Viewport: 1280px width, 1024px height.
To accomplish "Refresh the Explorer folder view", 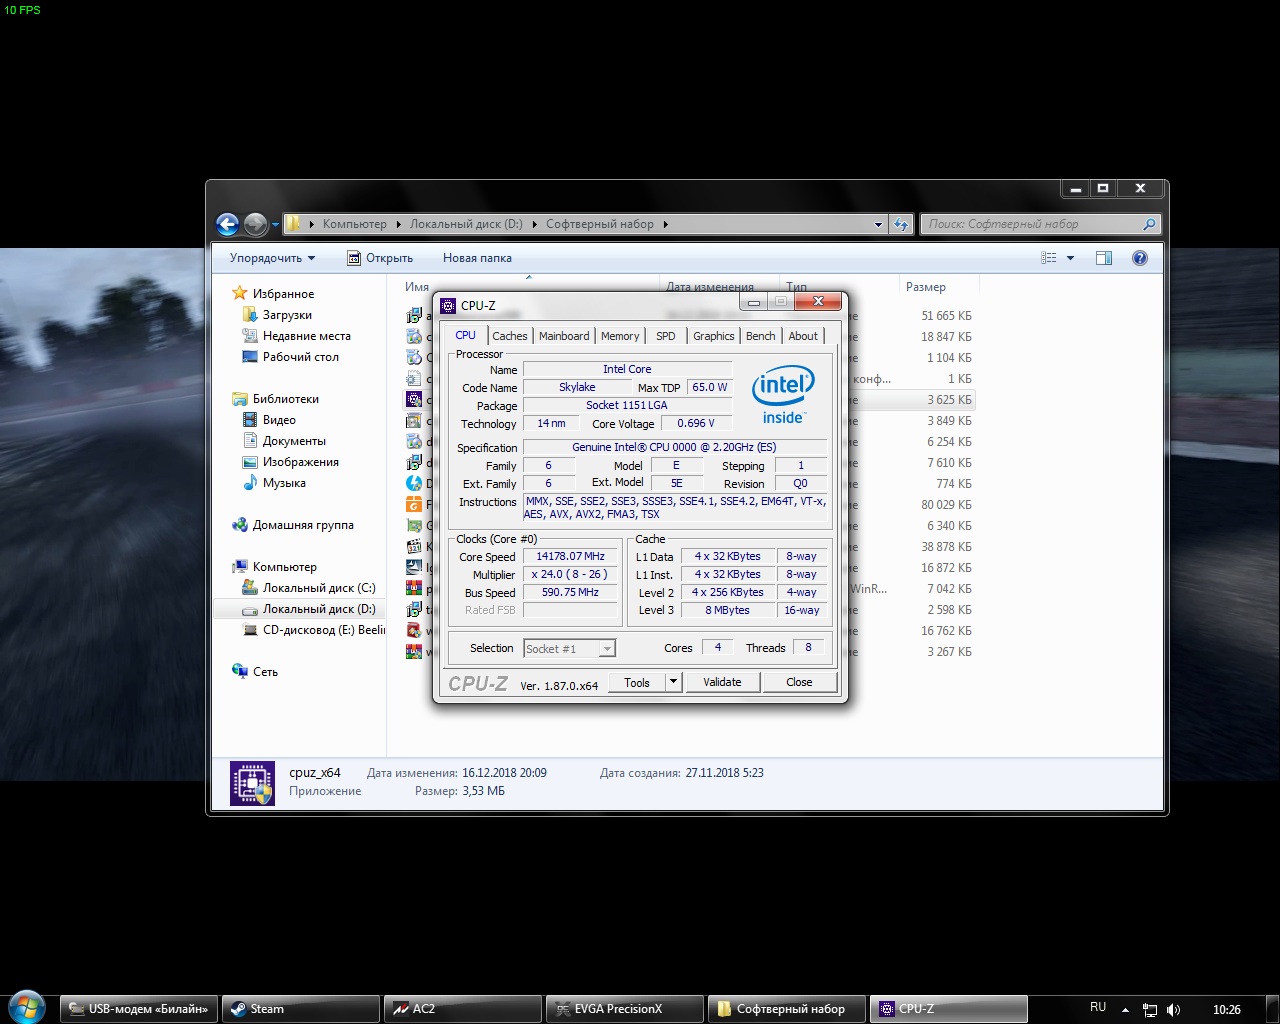I will tap(901, 224).
